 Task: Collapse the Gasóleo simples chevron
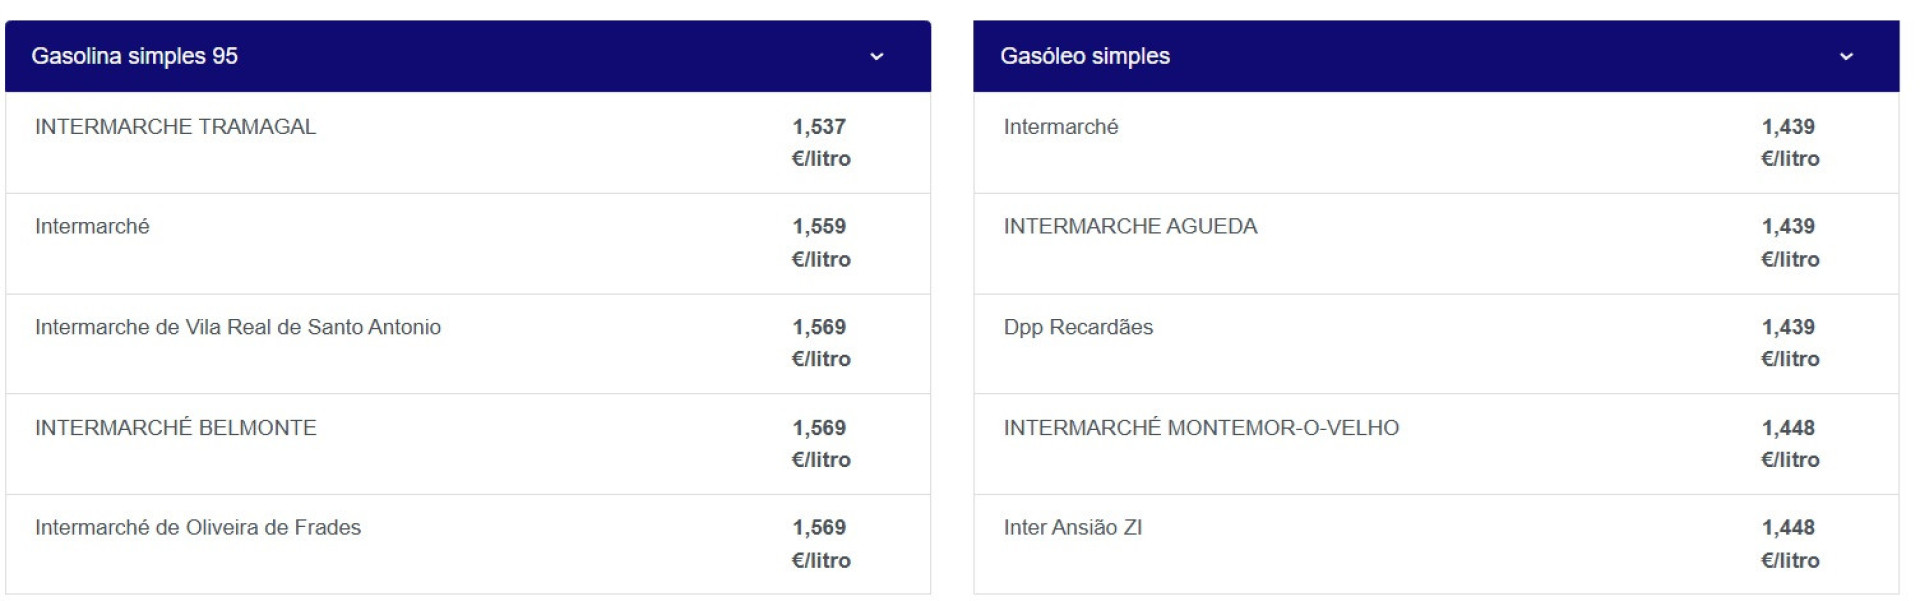[1846, 57]
